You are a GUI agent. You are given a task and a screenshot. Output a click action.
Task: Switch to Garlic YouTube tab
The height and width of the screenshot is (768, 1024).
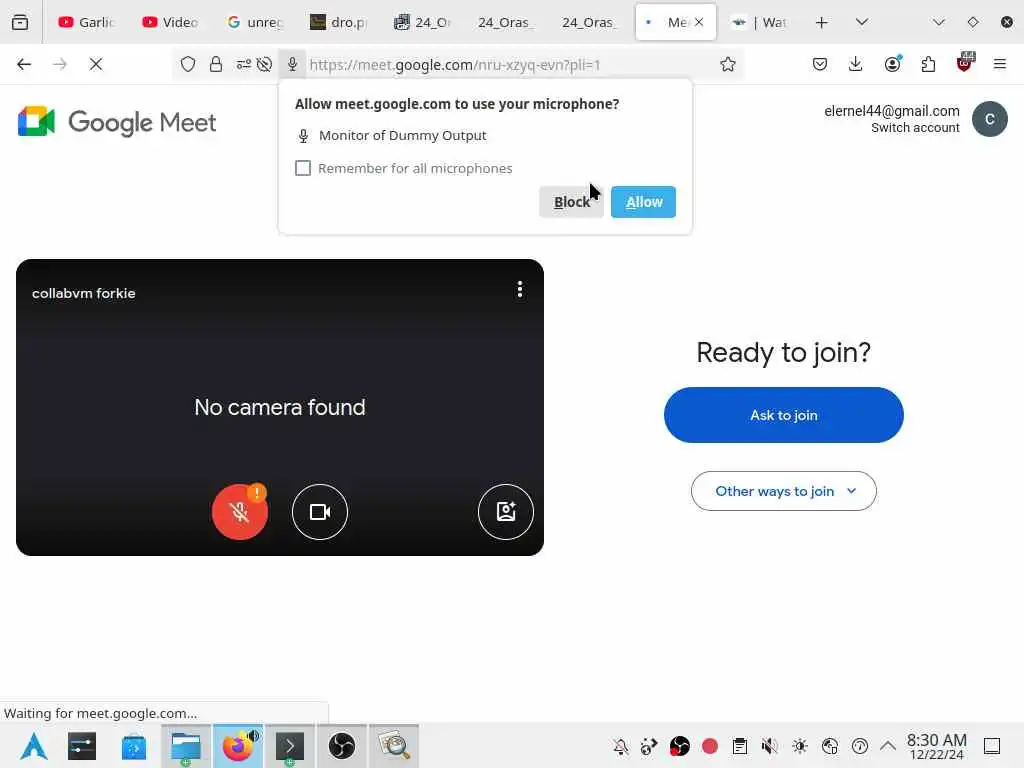86,22
